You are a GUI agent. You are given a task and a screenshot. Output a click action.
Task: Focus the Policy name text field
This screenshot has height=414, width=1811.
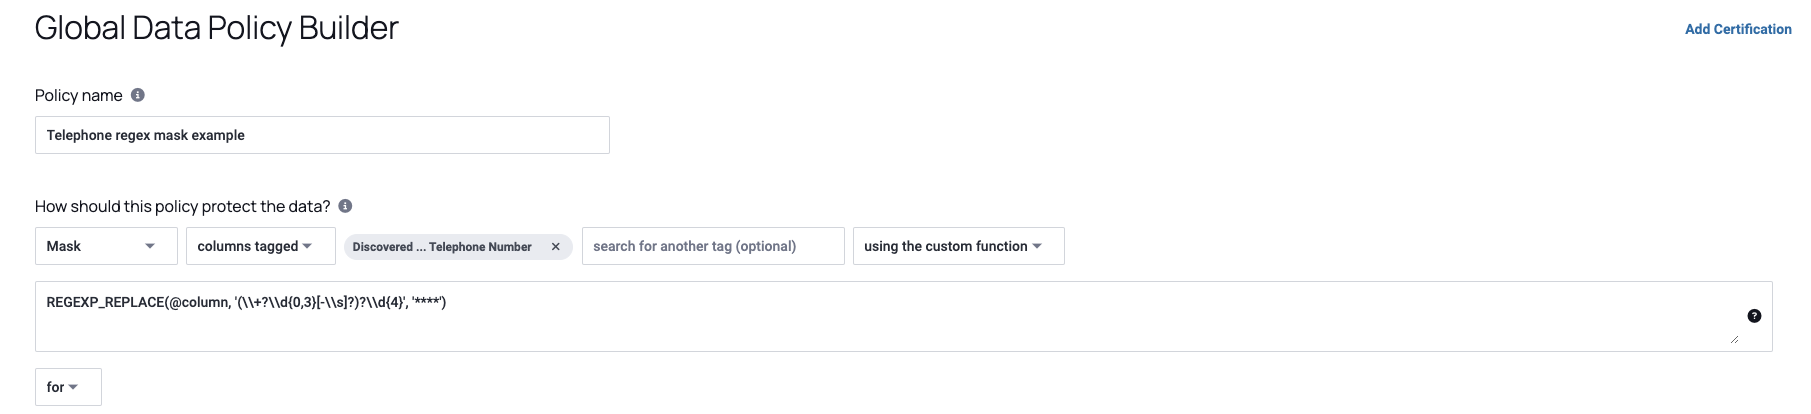(322, 135)
